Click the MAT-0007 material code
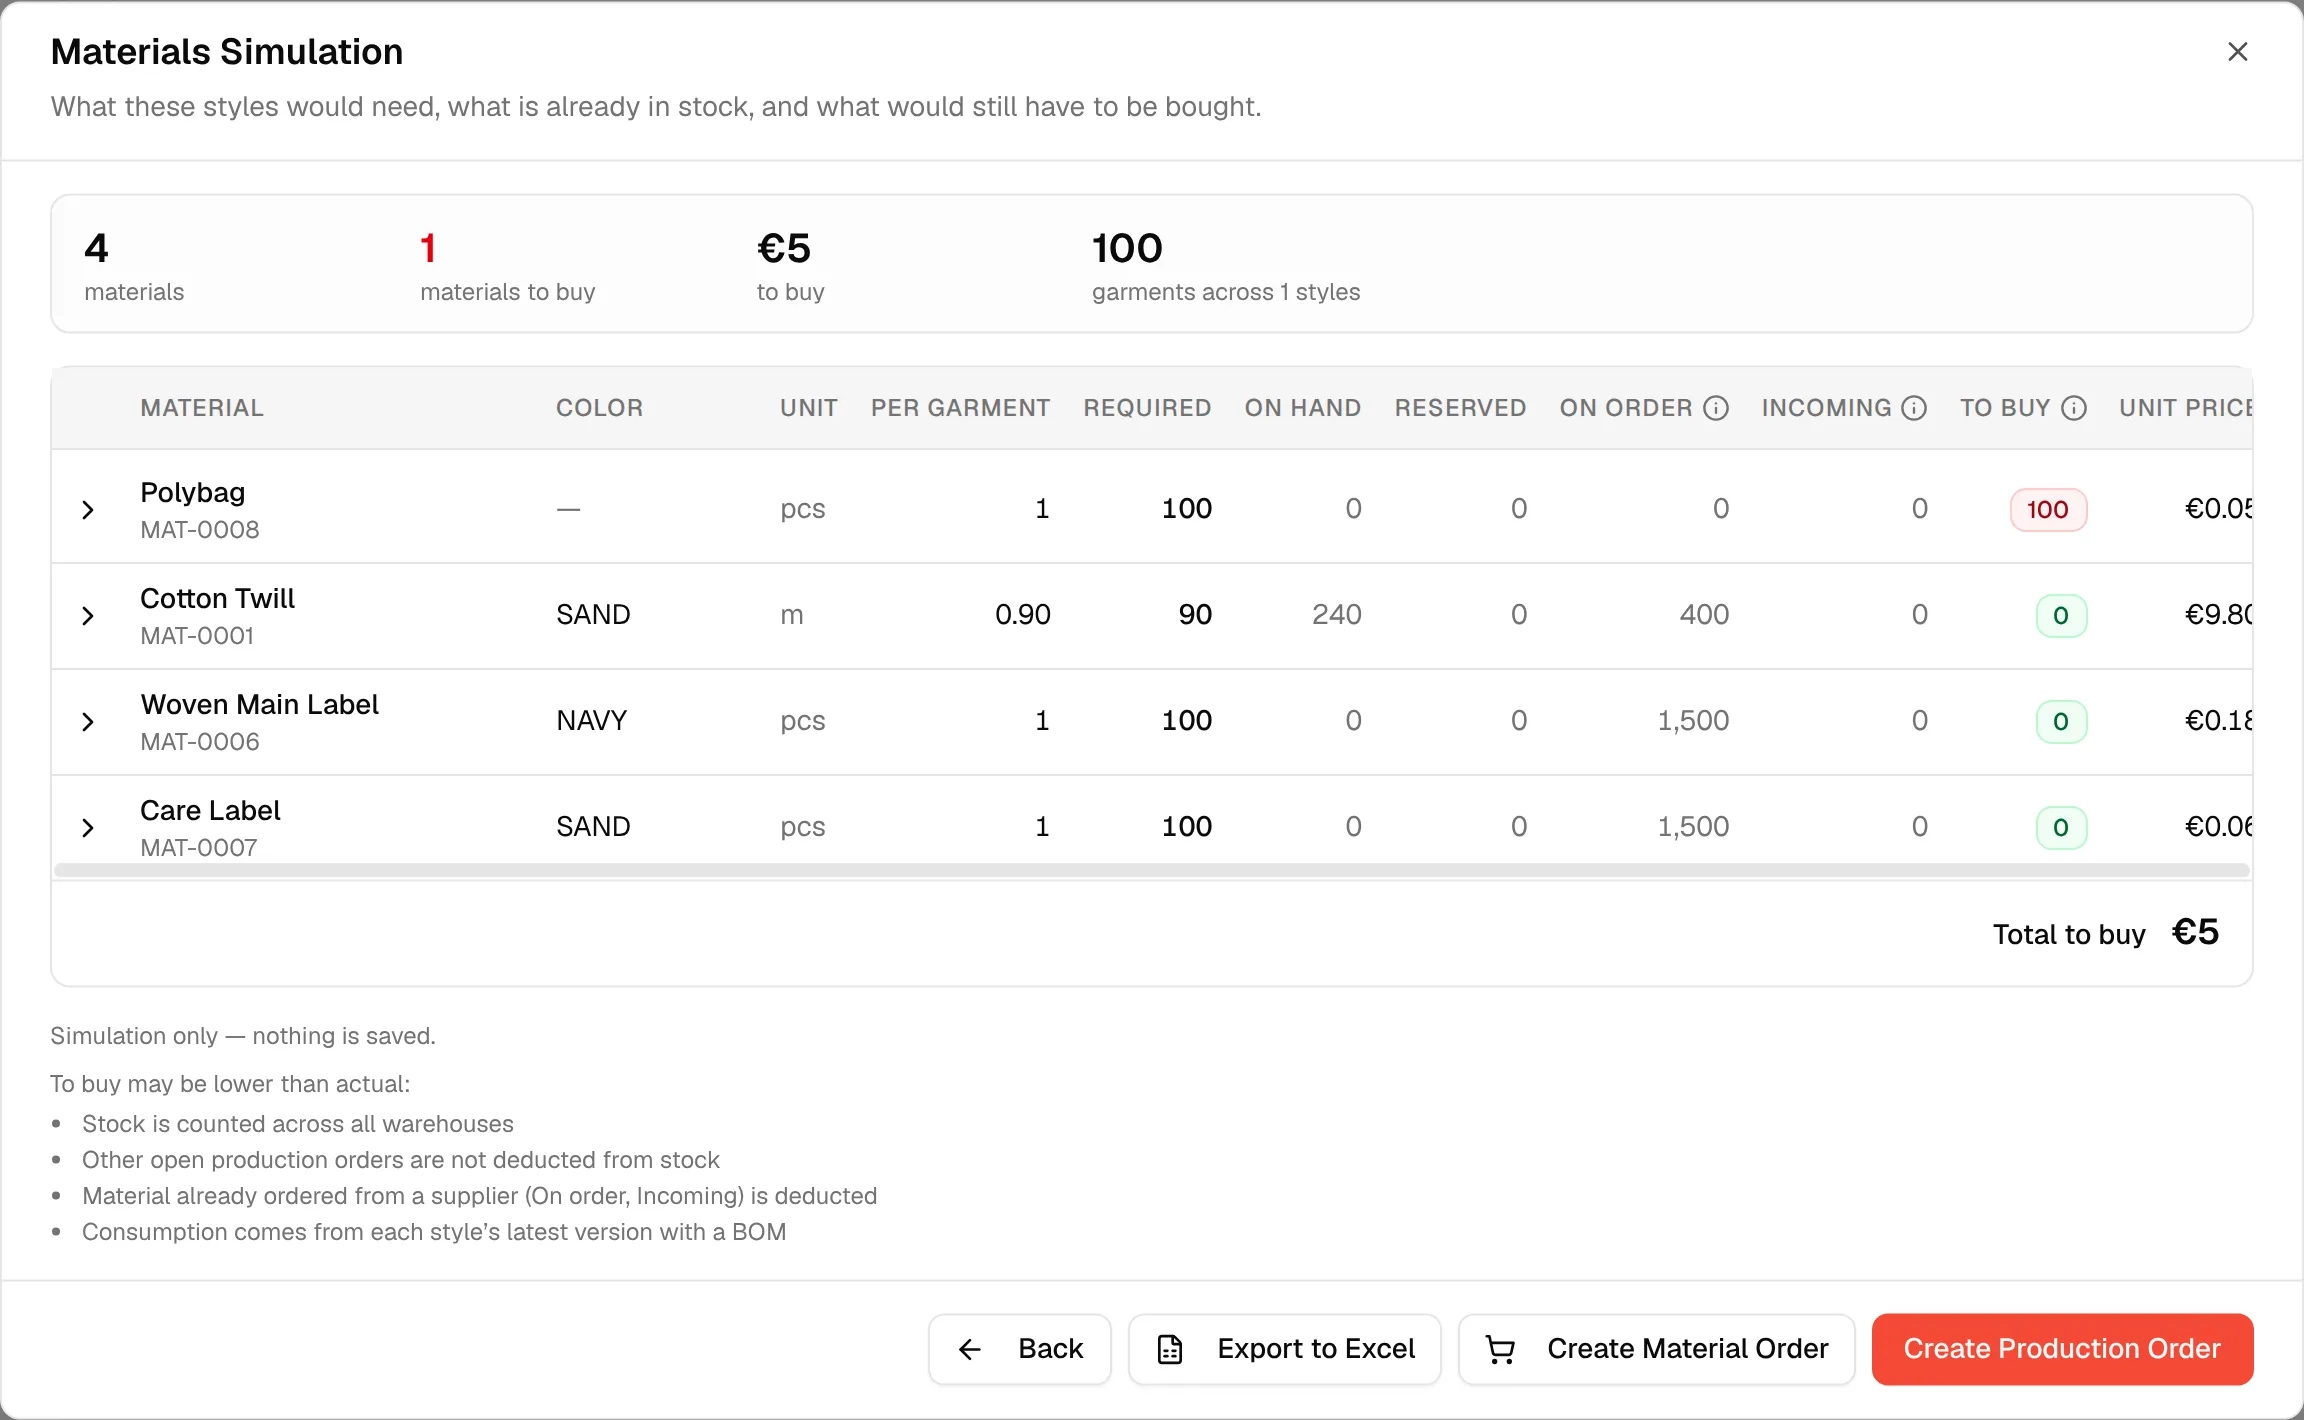Screen dimensions: 2304x1420 pos(198,848)
